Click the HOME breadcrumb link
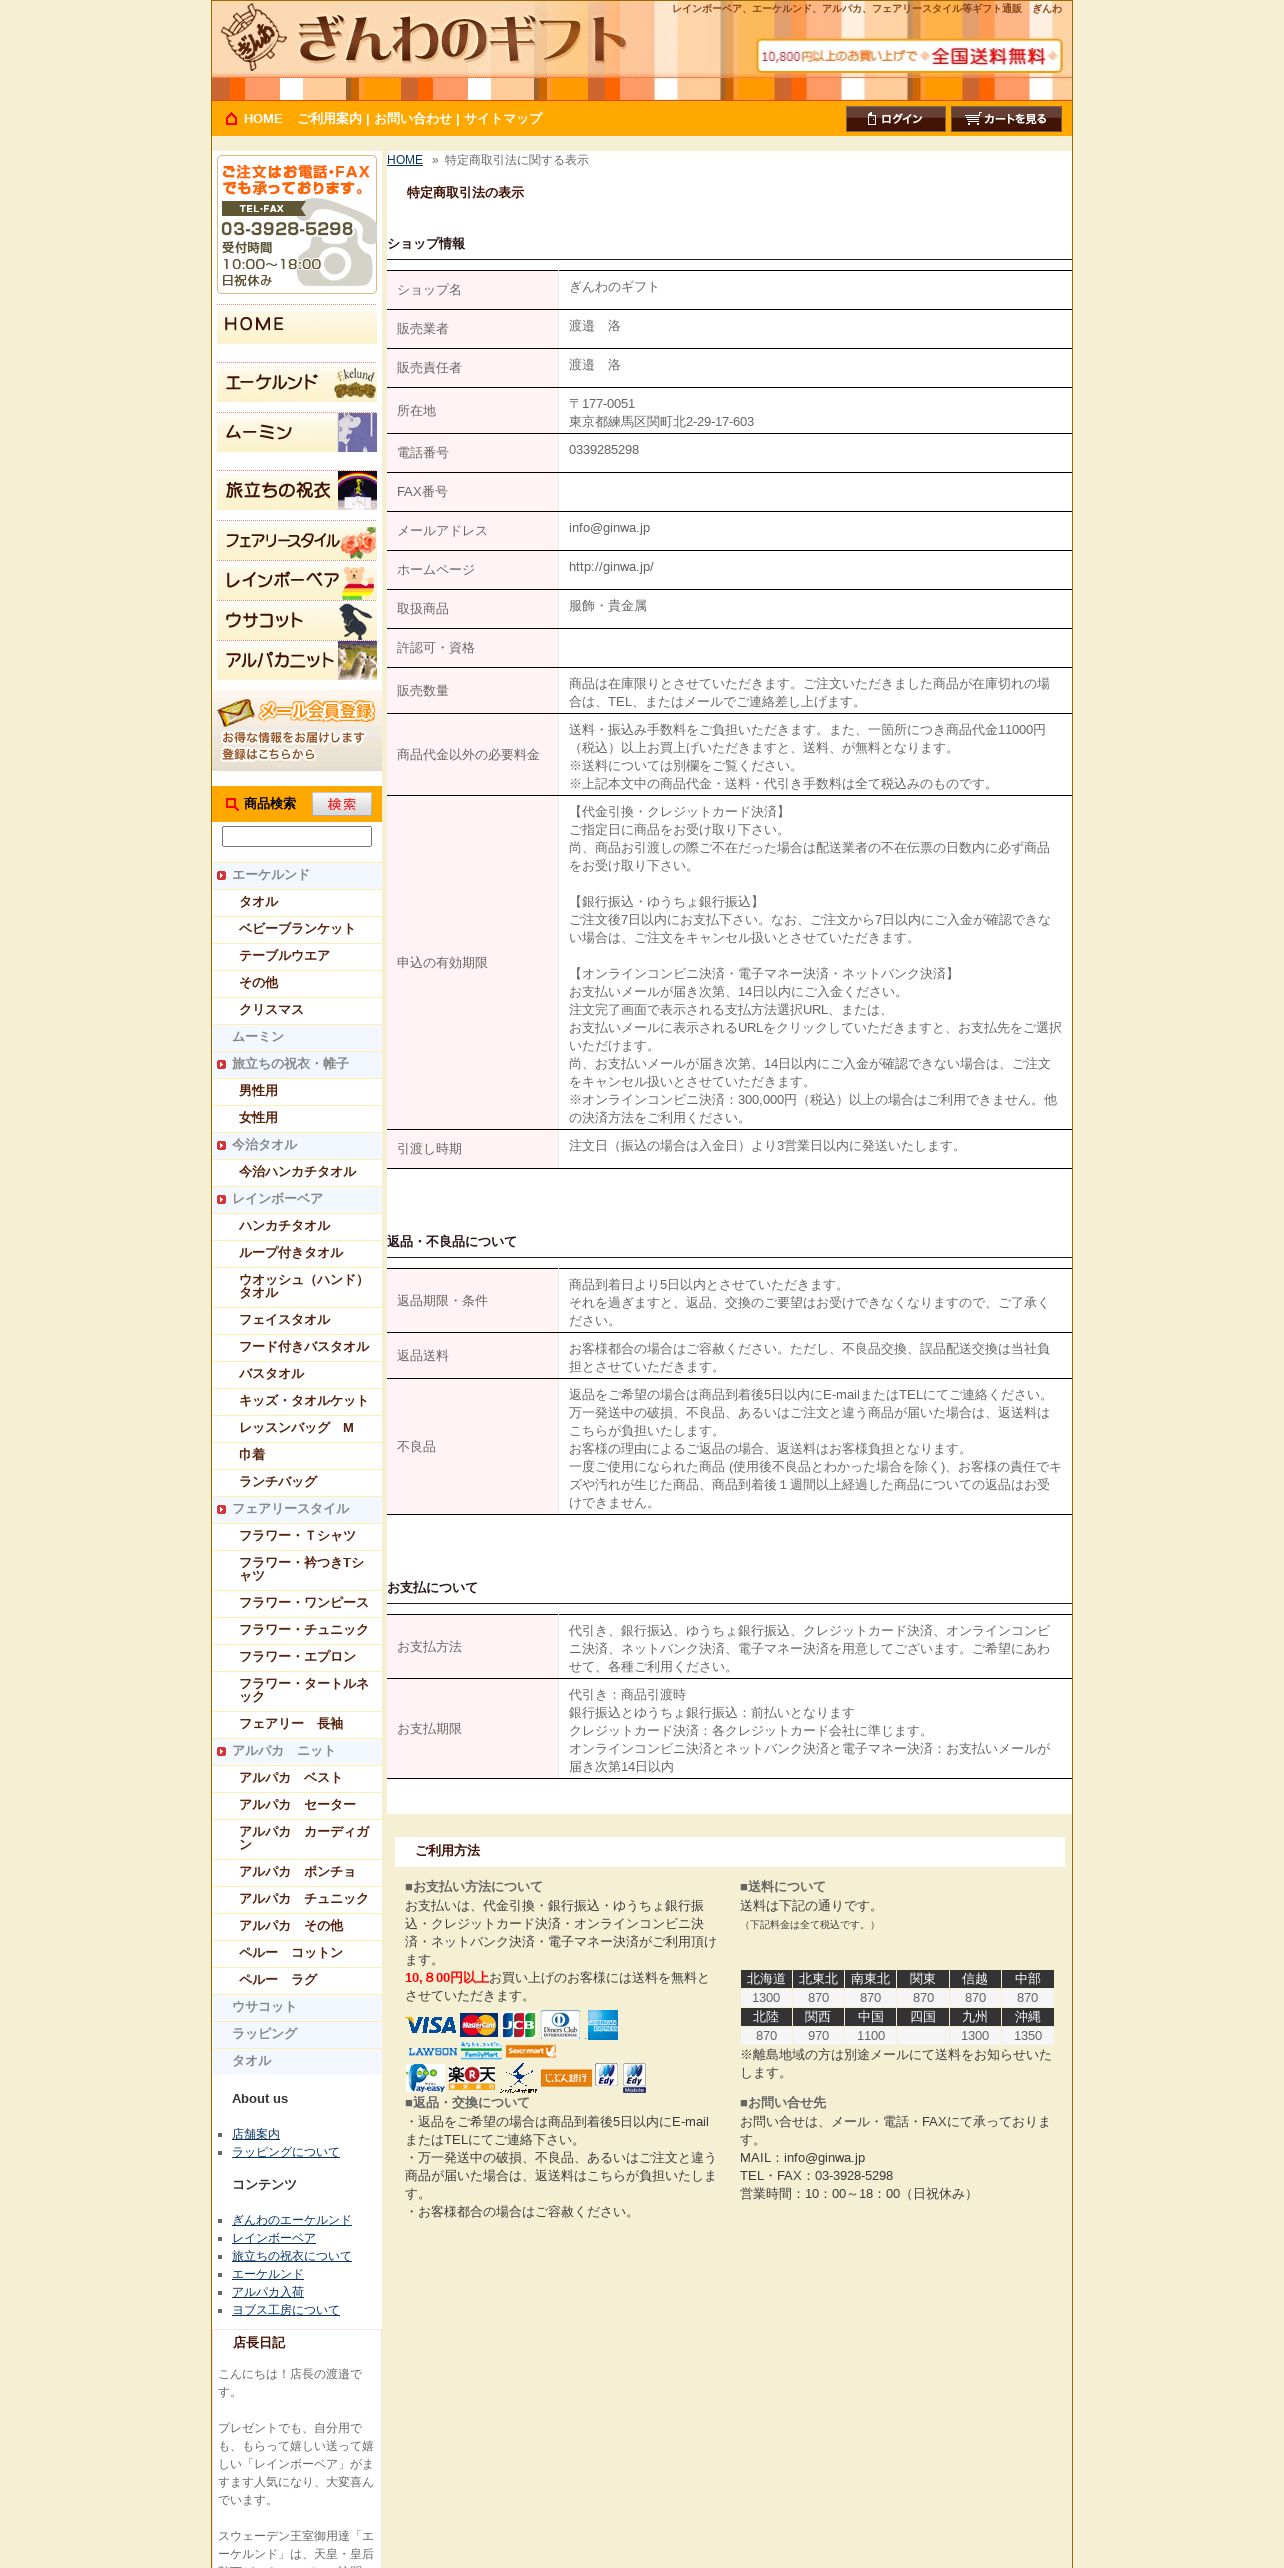The width and height of the screenshot is (1284, 2568). (405, 160)
